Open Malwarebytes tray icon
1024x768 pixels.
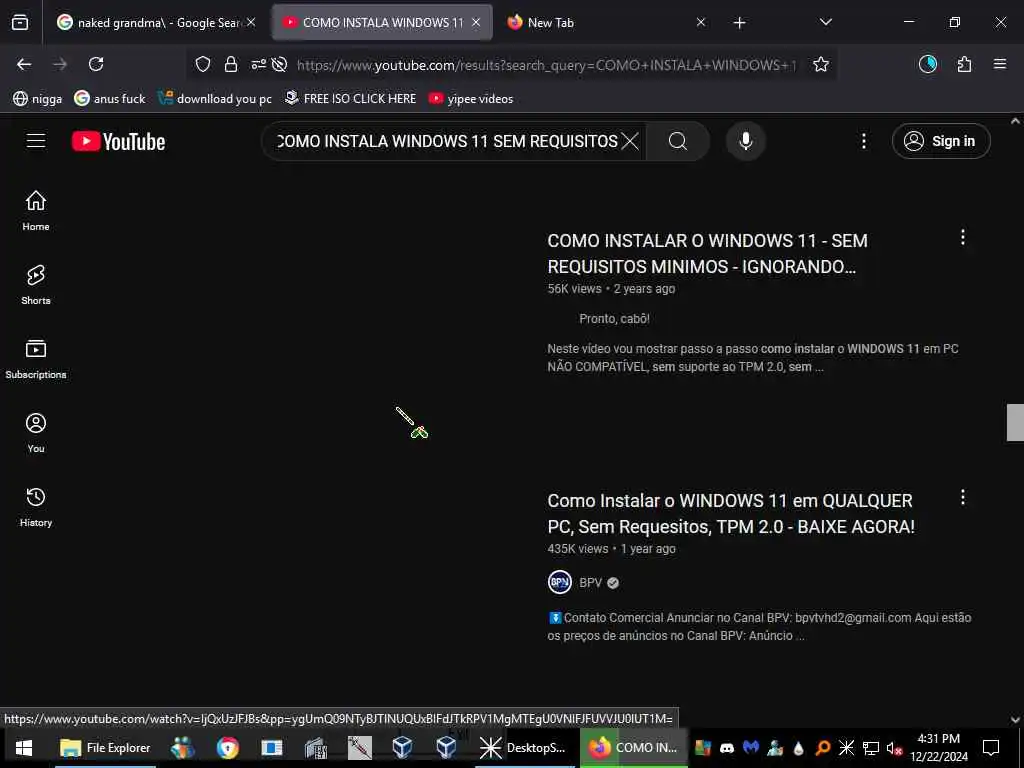tap(751, 748)
